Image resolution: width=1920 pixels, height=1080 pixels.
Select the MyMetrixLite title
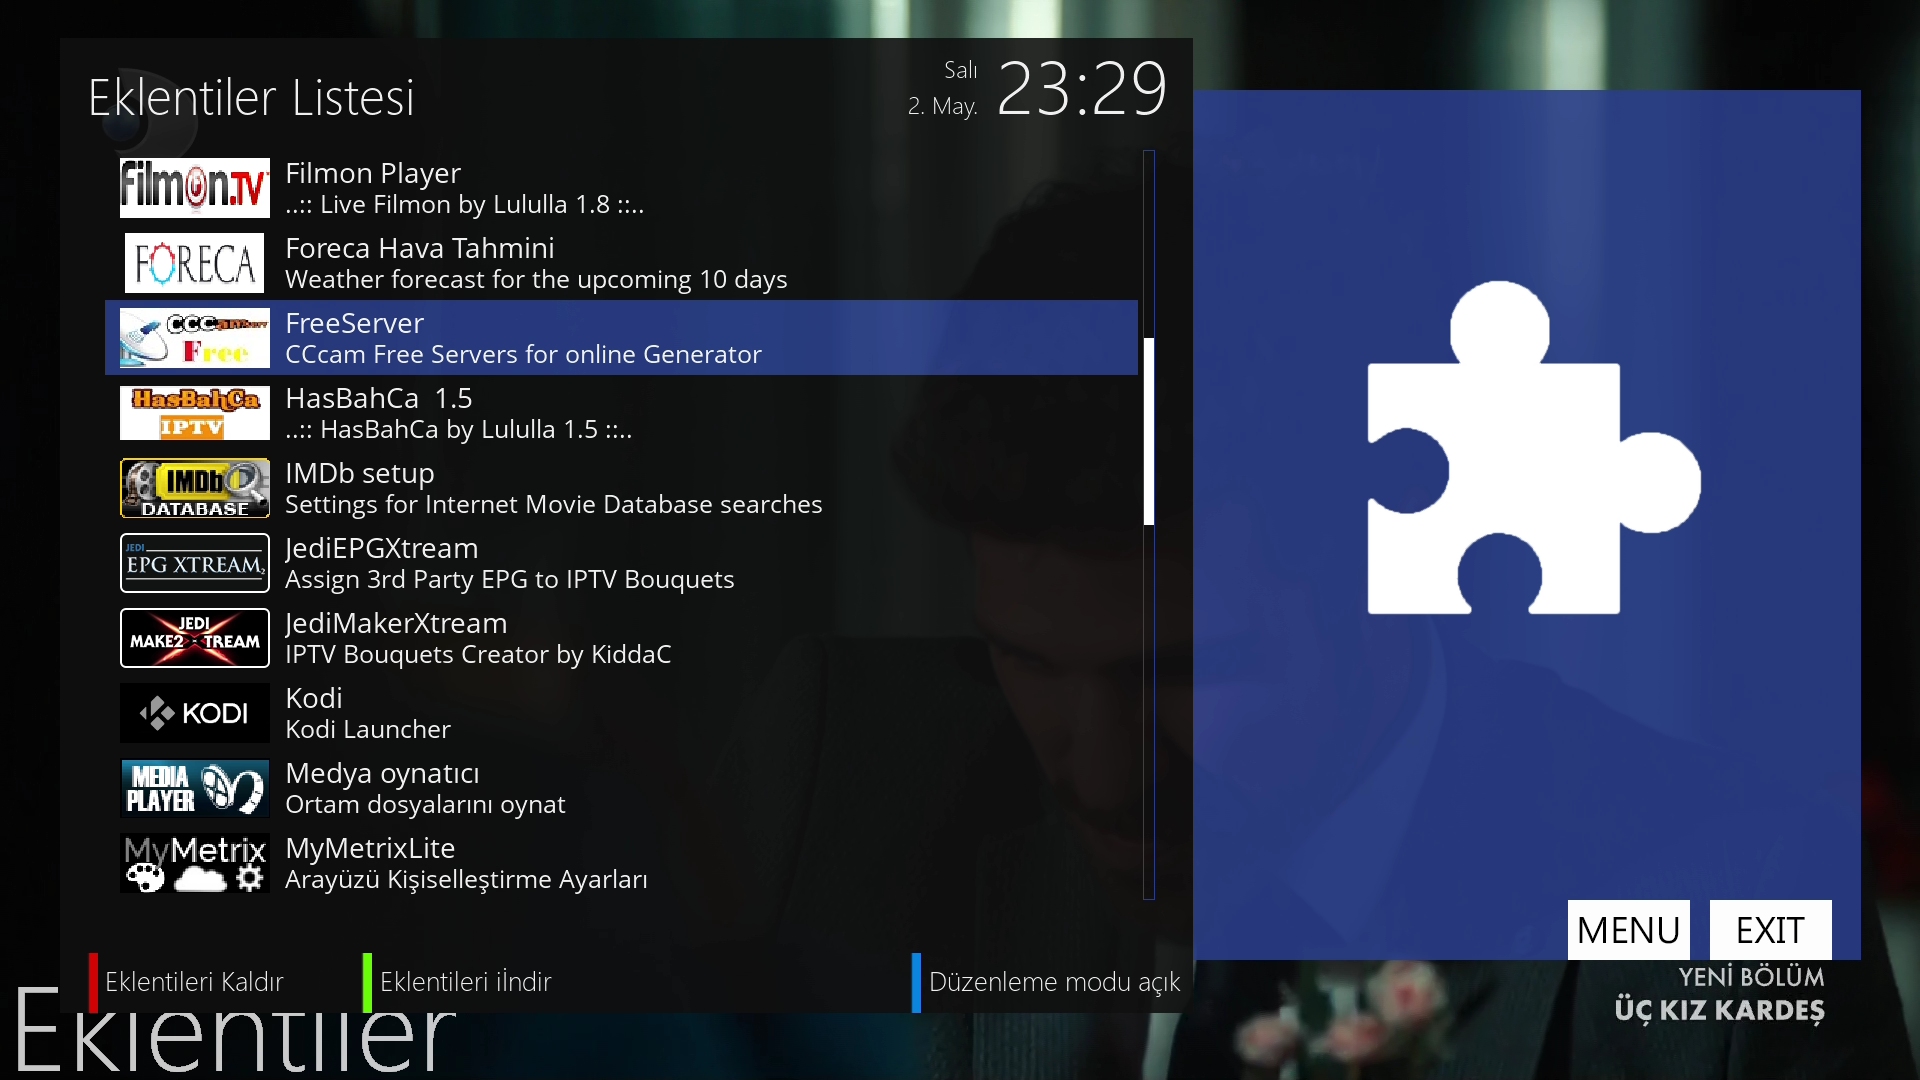click(x=370, y=848)
